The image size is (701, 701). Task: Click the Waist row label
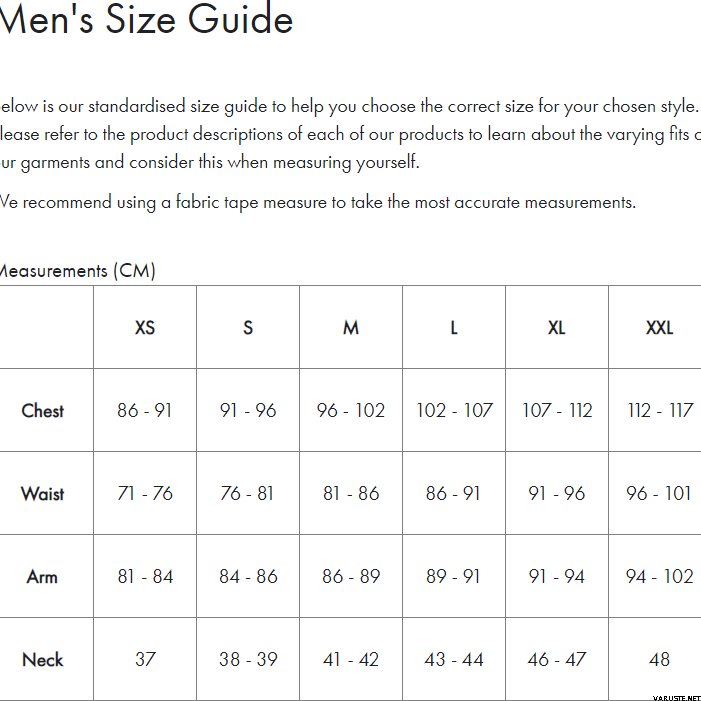pos(43,494)
